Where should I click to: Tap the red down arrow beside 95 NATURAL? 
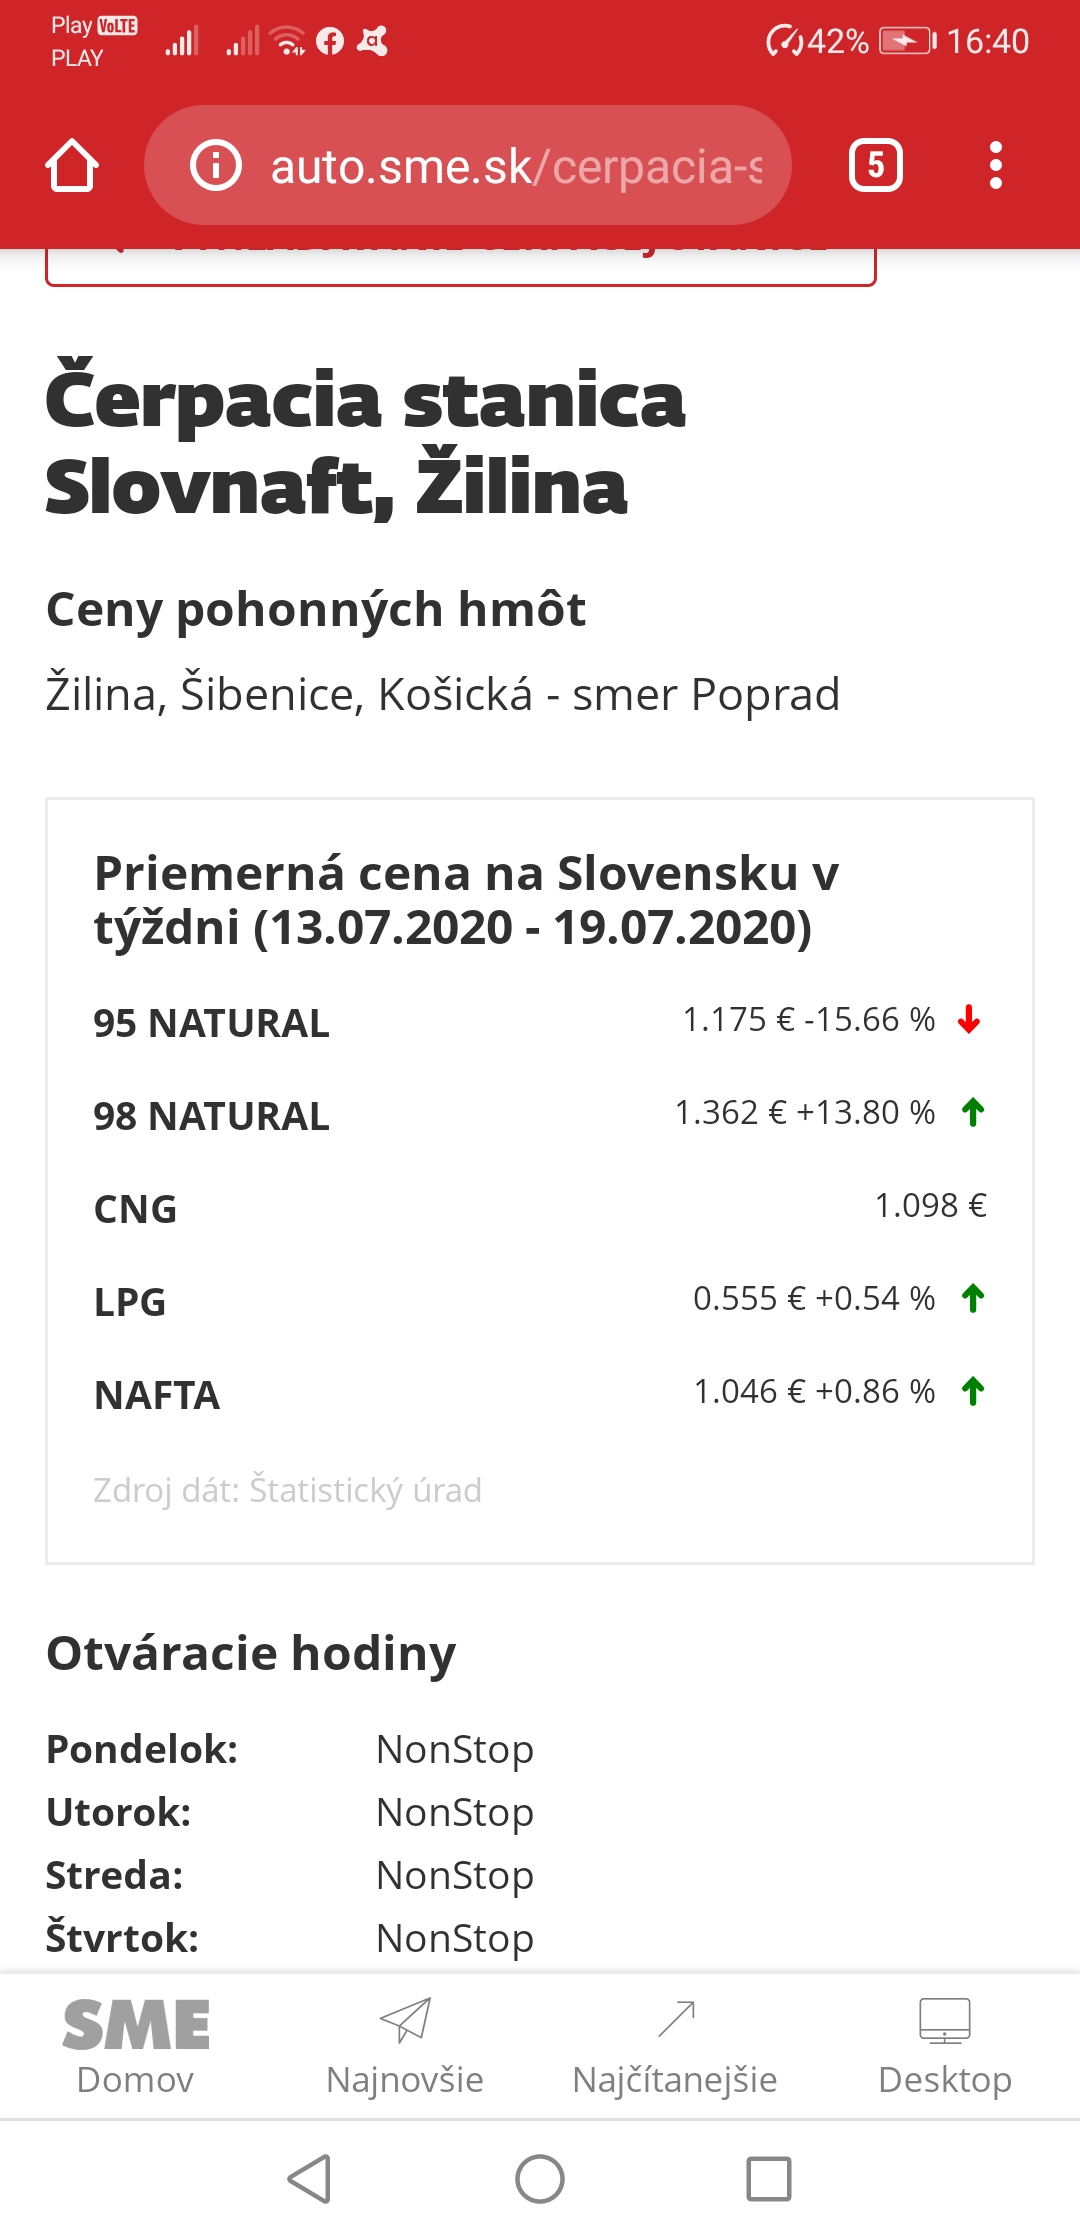(969, 1020)
